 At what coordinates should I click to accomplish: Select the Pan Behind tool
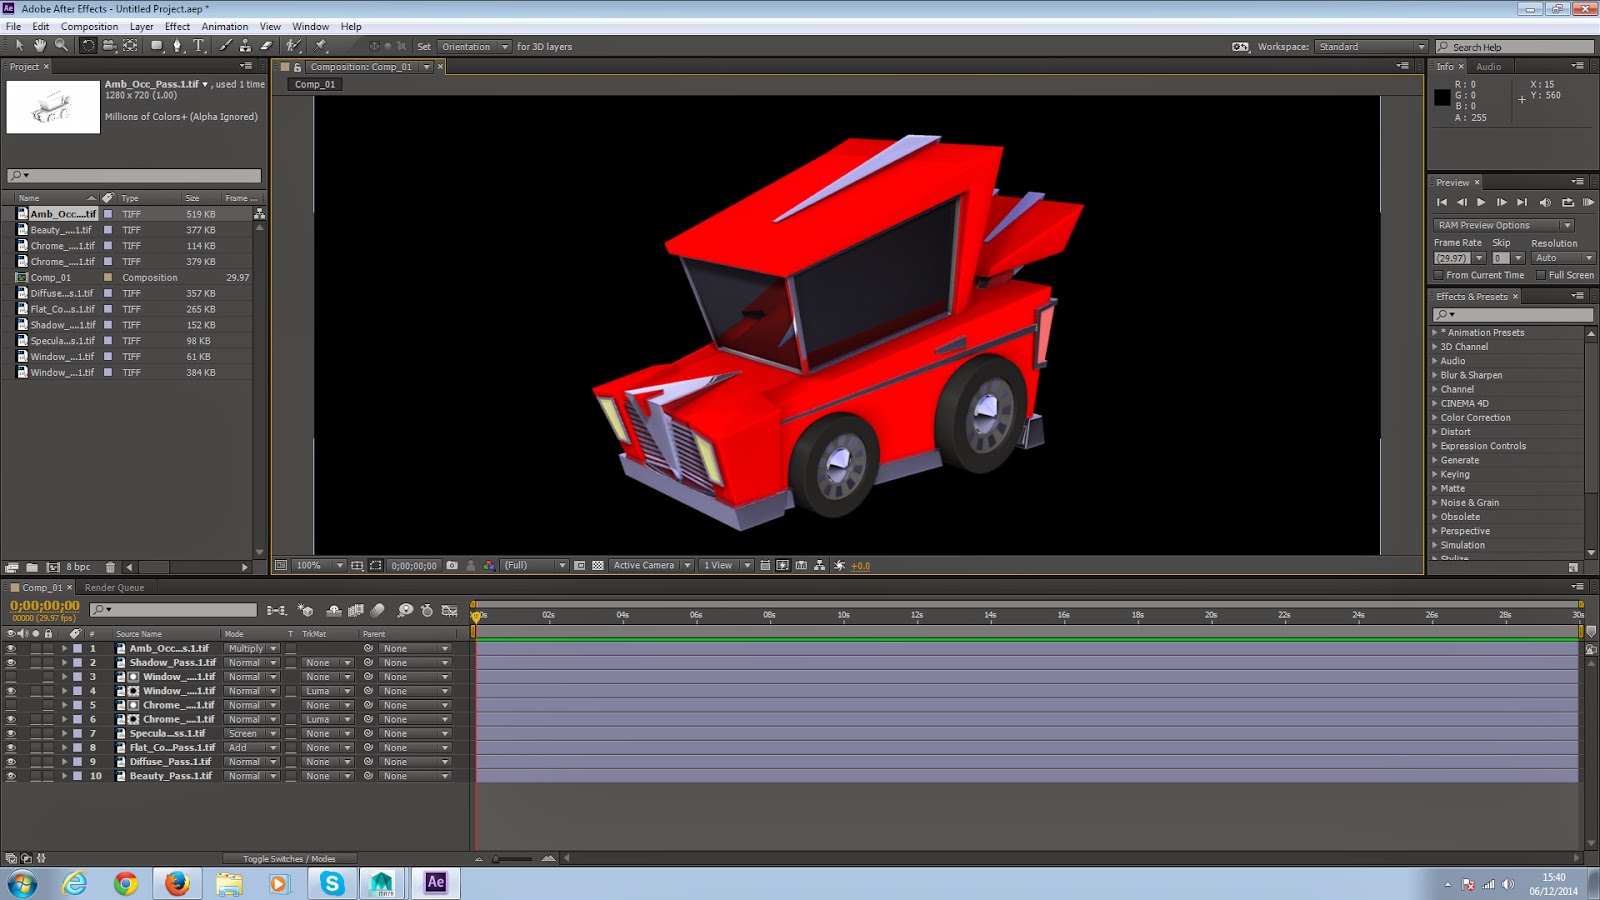point(130,46)
